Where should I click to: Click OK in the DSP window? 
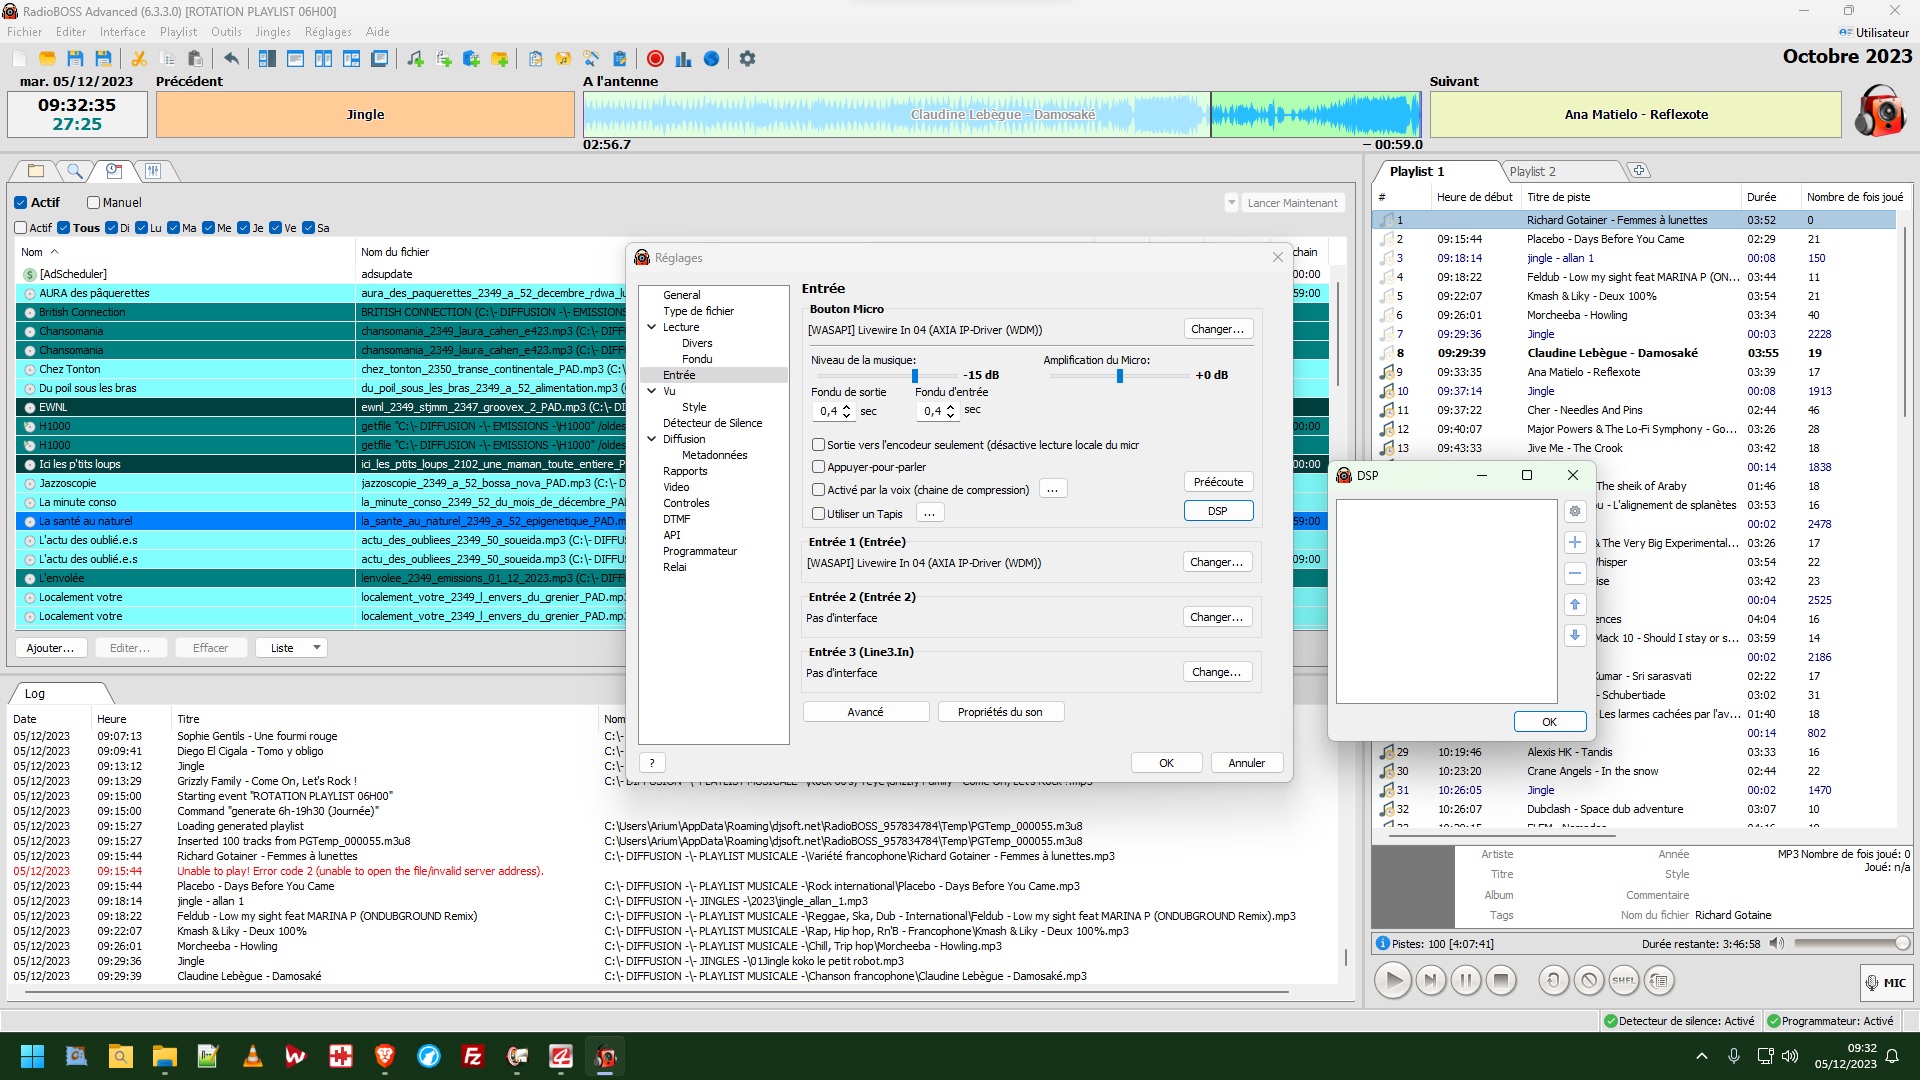[x=1549, y=722]
